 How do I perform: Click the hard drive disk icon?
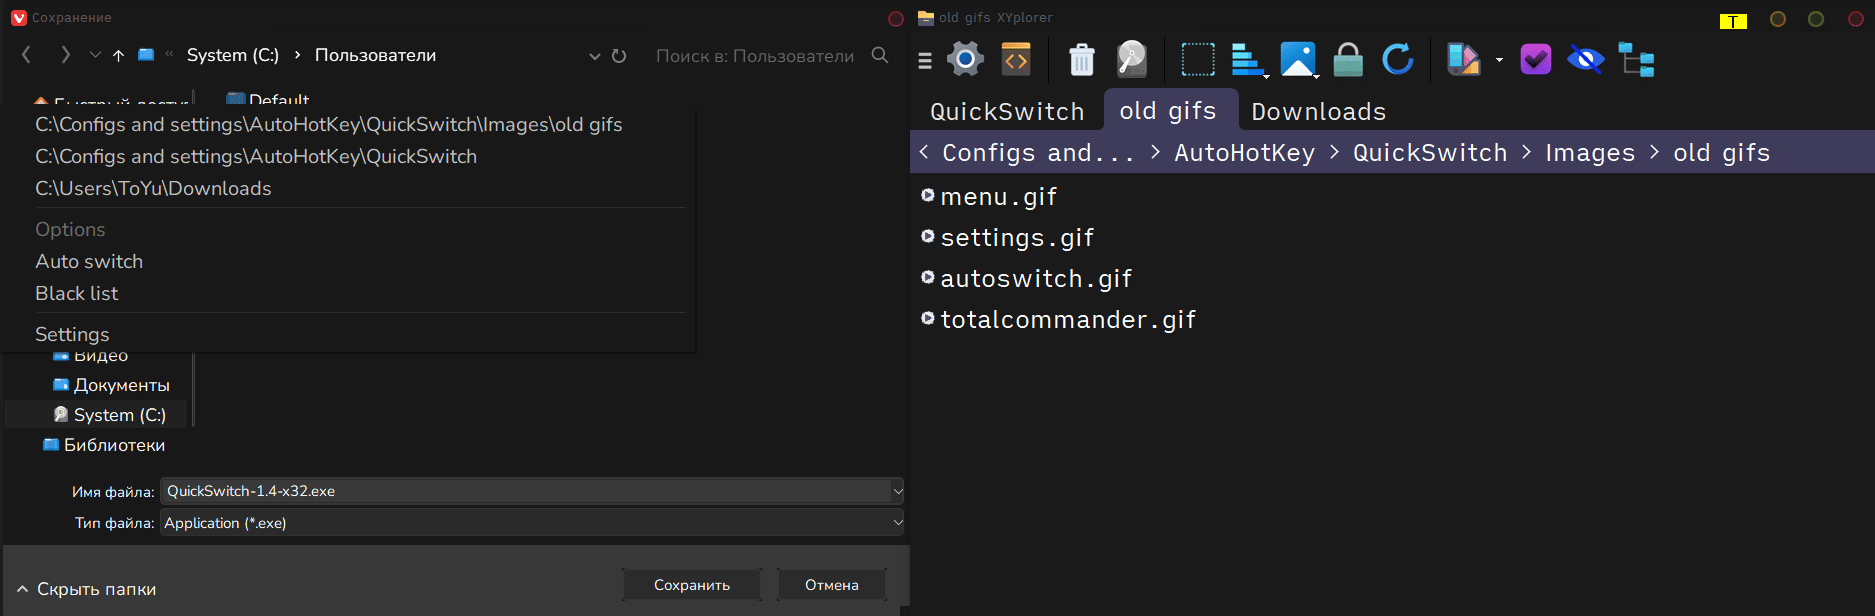1132,59
